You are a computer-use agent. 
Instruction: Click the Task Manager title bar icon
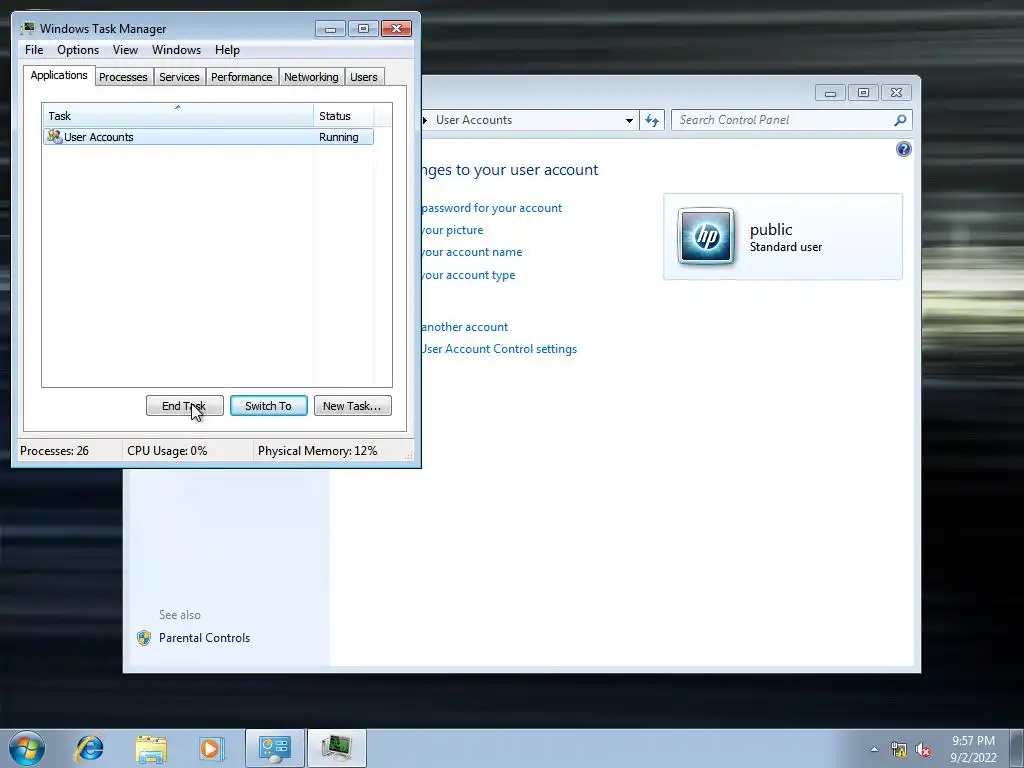pyautogui.click(x=27, y=28)
